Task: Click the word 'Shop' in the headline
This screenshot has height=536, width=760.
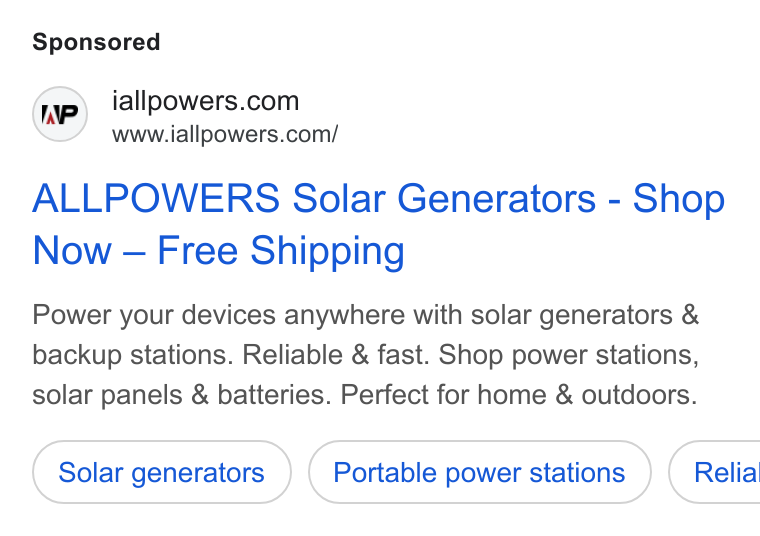Action: click(679, 200)
